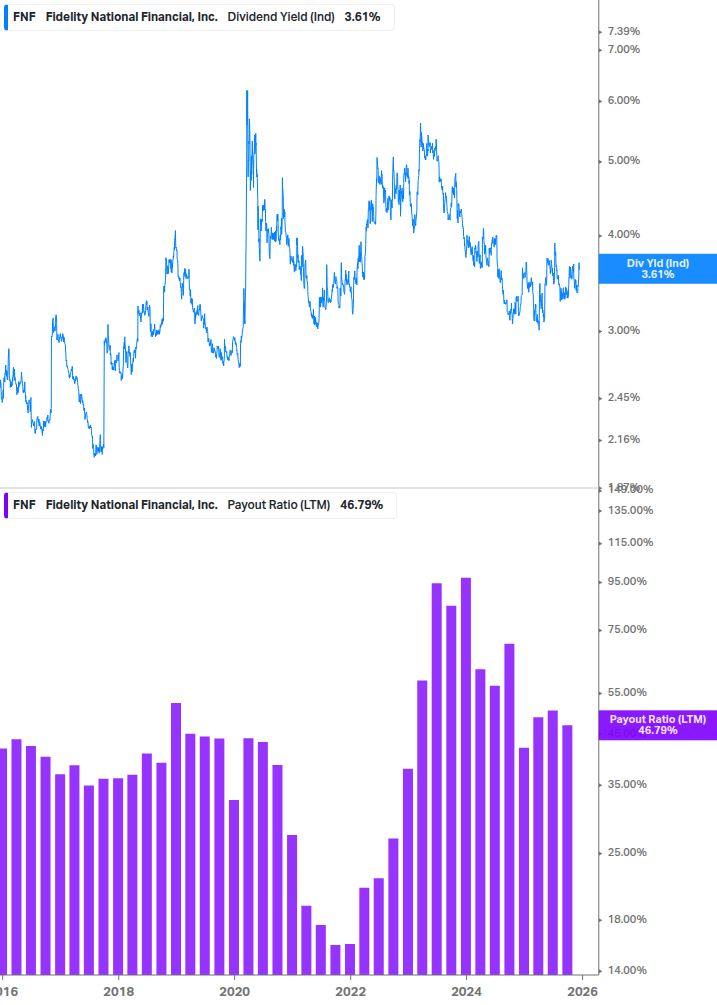Image resolution: width=717 pixels, height=1005 pixels.
Task: Click the 2024 label on time axis
Action: (x=466, y=992)
